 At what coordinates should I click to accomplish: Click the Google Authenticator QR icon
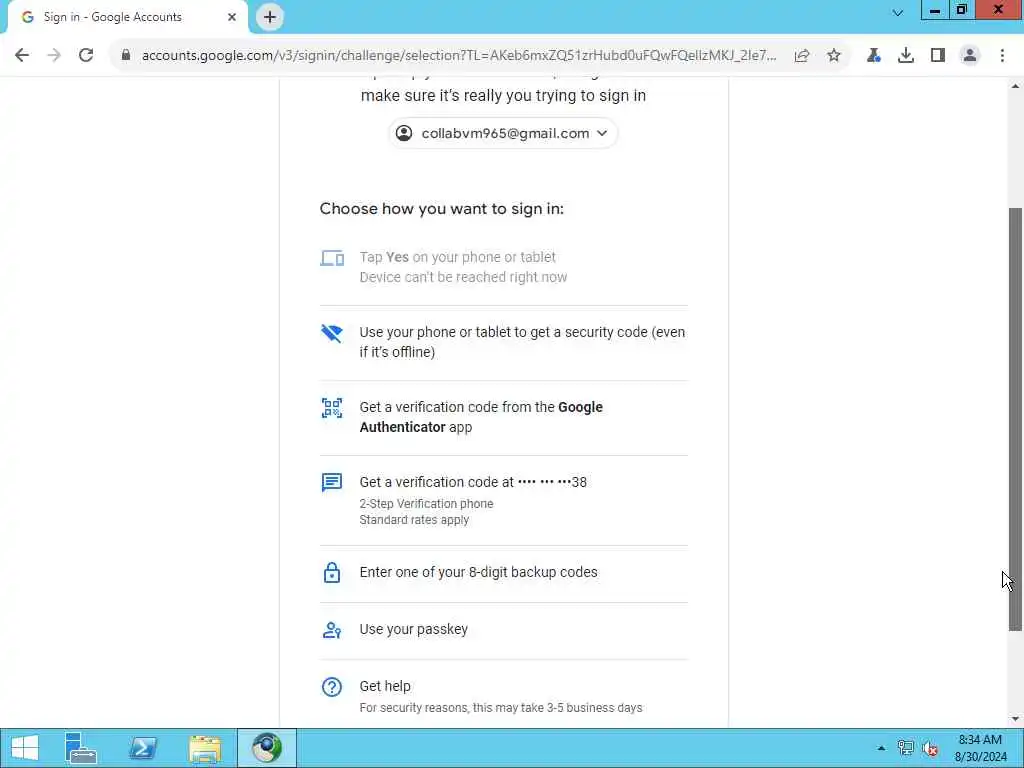(332, 408)
